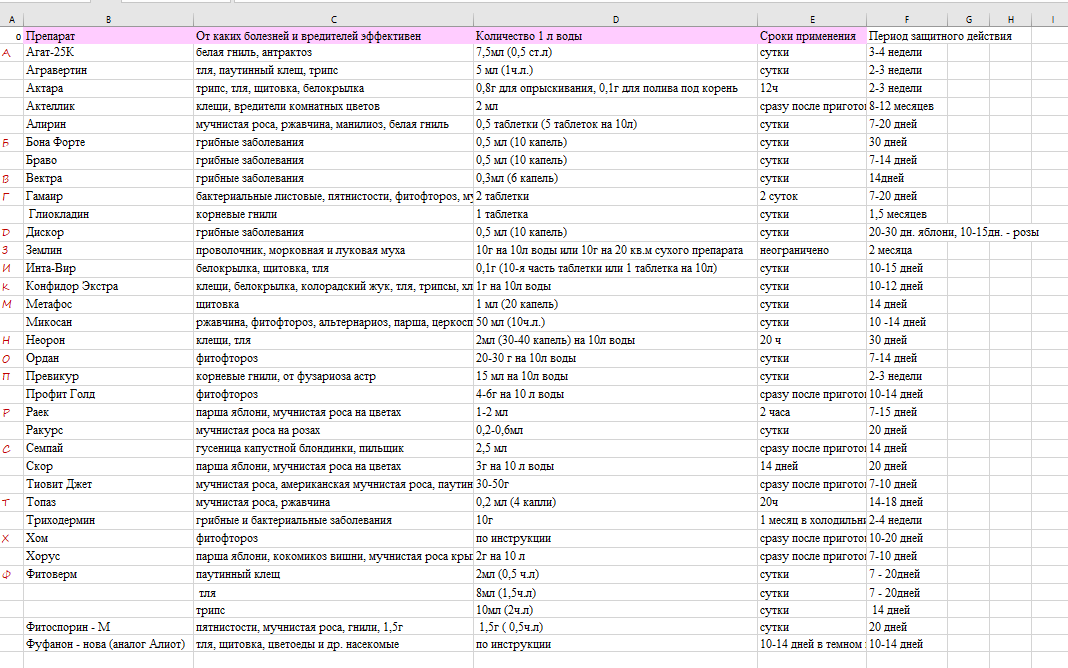
Task: Select the 'Раек' cell
Action: 108,413
